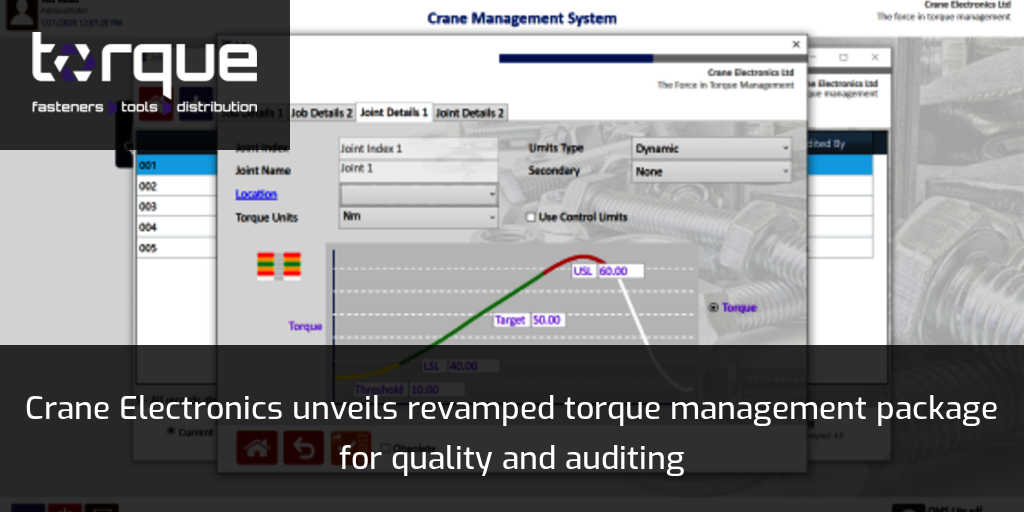Expand the Location combo box
This screenshot has height=512, width=1024.
pos(418,193)
